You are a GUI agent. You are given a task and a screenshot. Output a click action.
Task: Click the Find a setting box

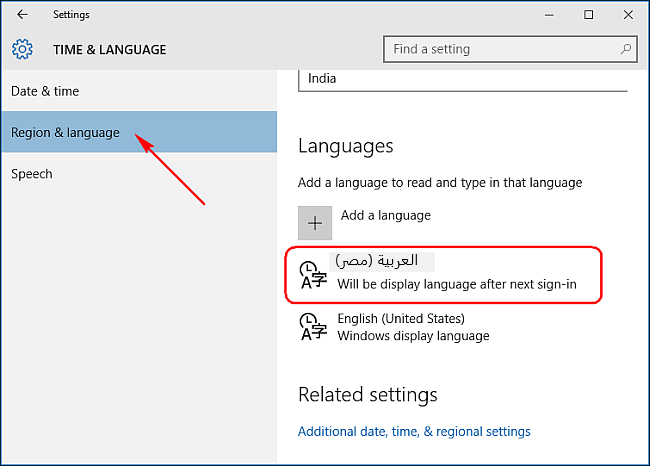(510, 49)
